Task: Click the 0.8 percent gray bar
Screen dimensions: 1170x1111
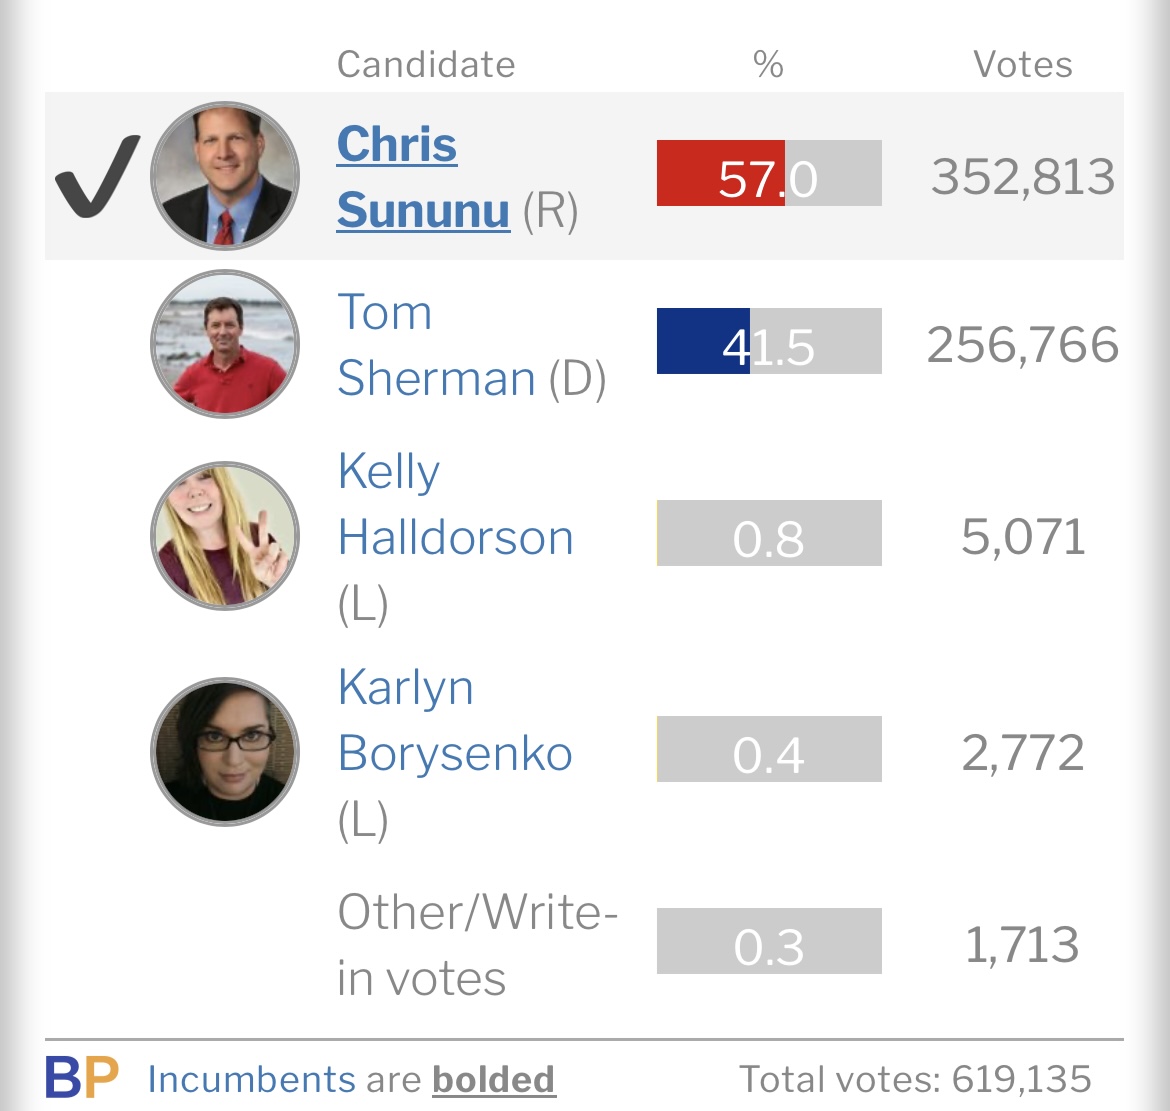Action: tap(769, 533)
